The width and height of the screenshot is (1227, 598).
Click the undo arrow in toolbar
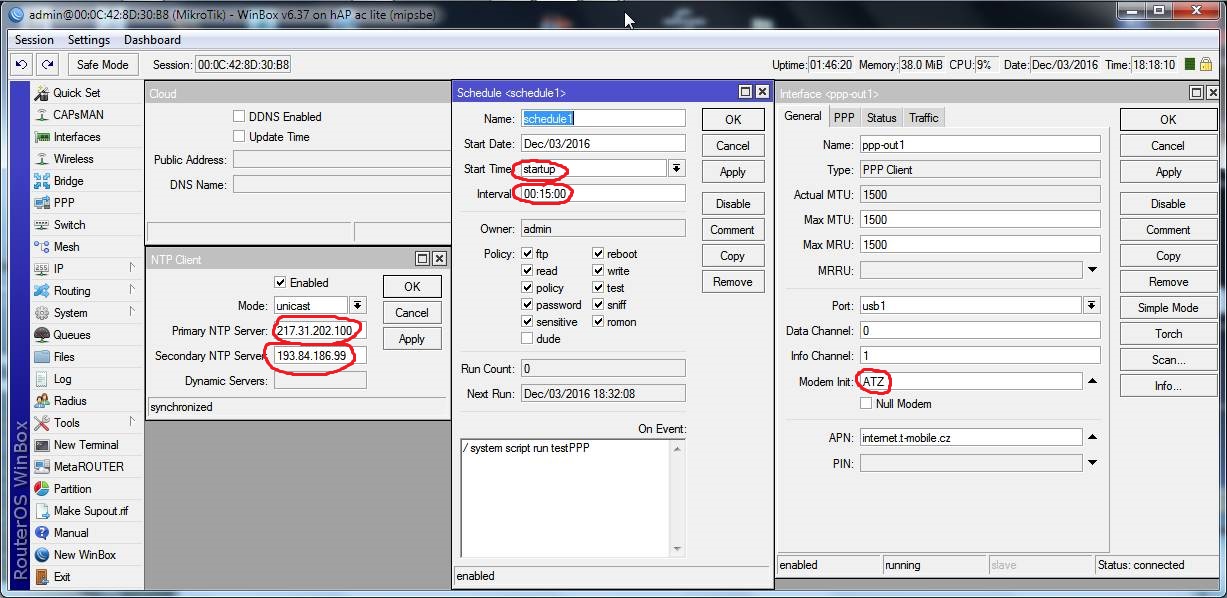pos(22,64)
